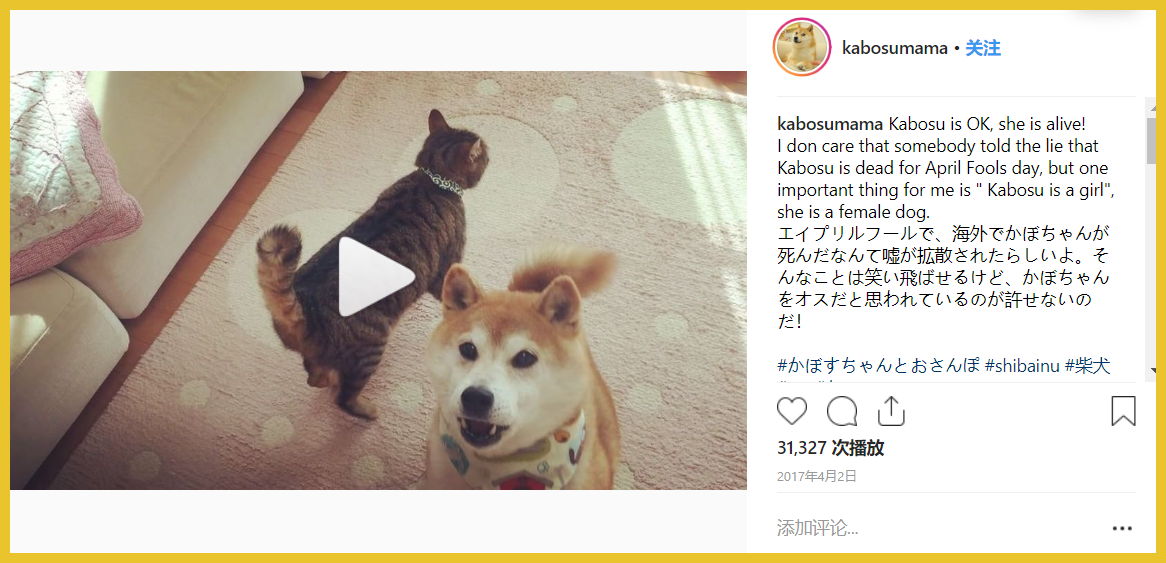Share the post using the upload arrow icon
This screenshot has height=563, width=1166.
(891, 410)
